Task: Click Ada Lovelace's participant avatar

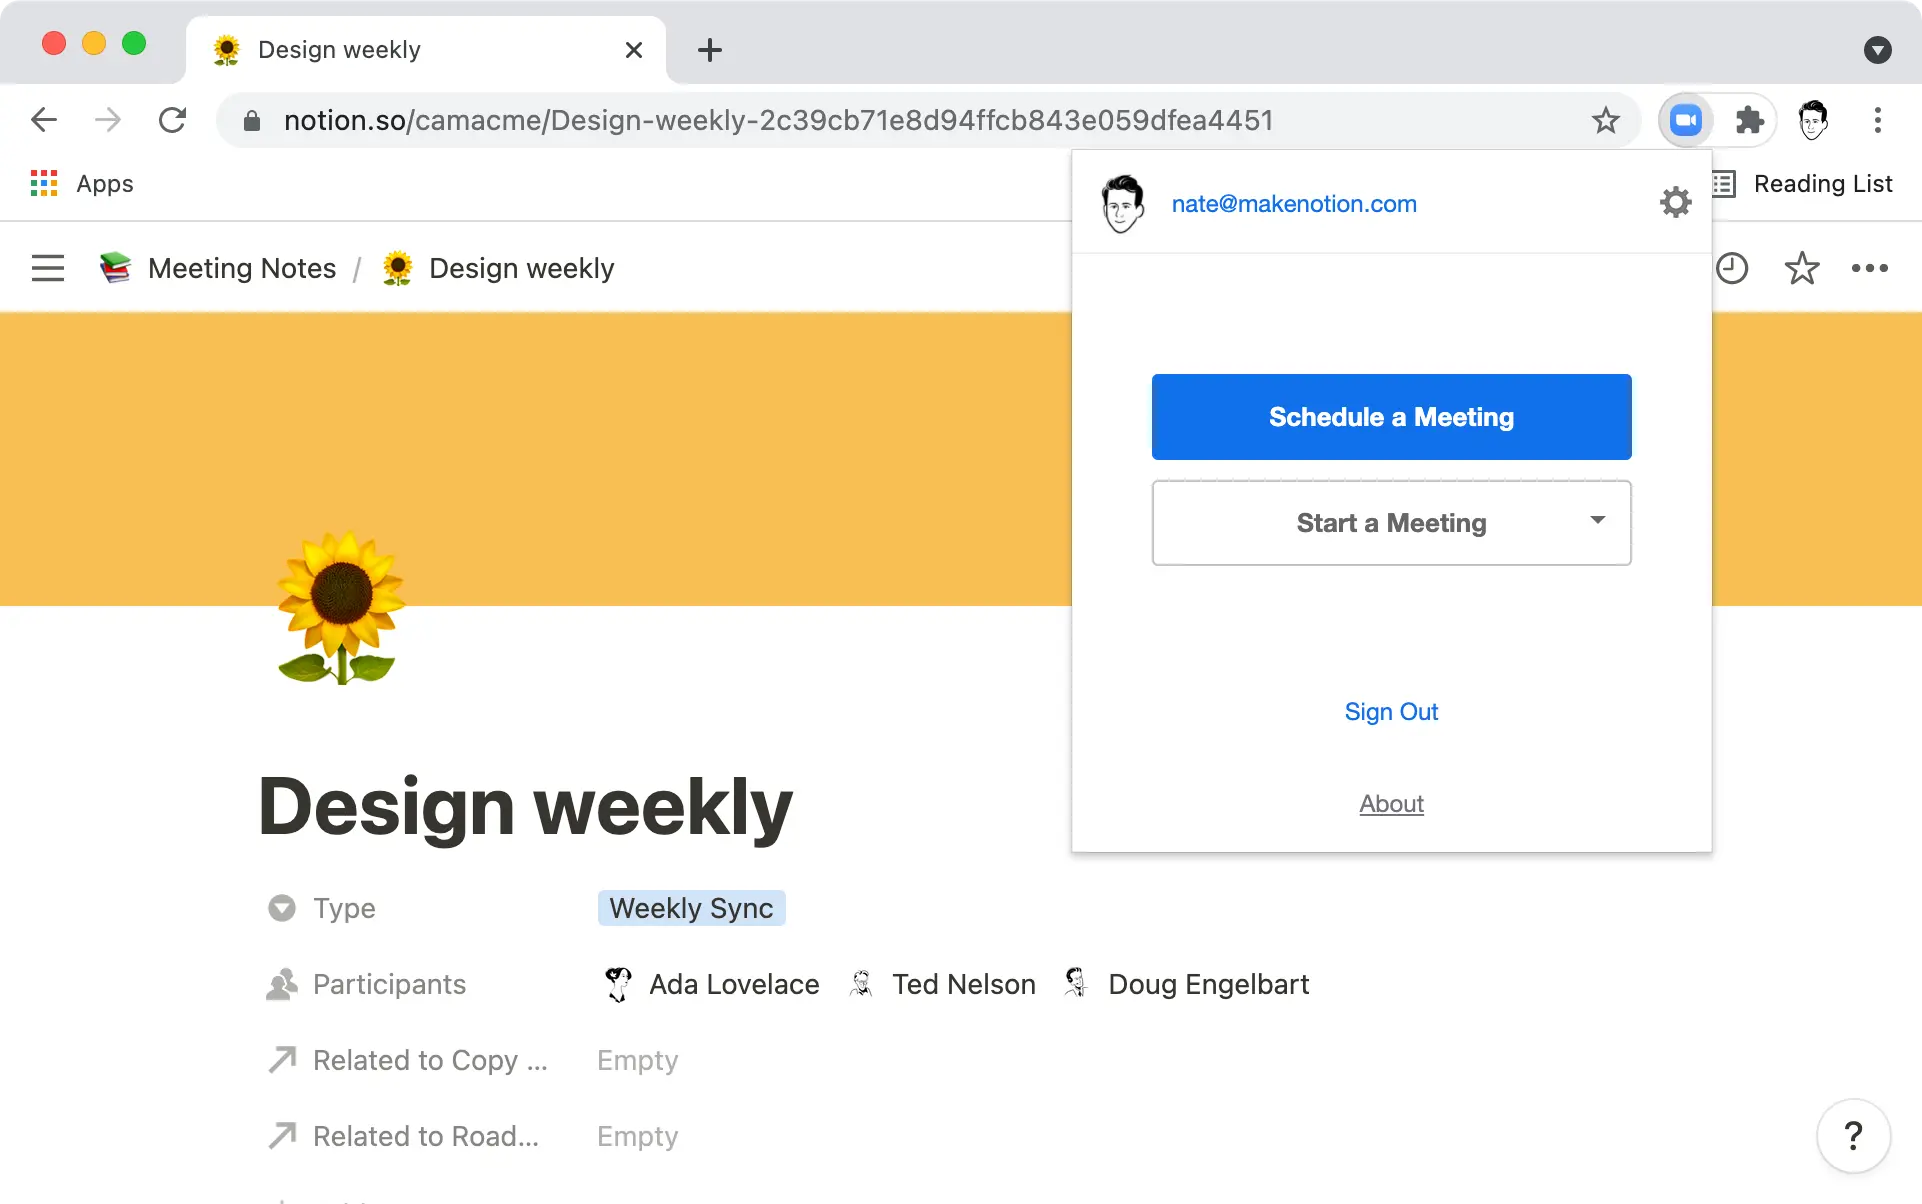Action: click(618, 983)
